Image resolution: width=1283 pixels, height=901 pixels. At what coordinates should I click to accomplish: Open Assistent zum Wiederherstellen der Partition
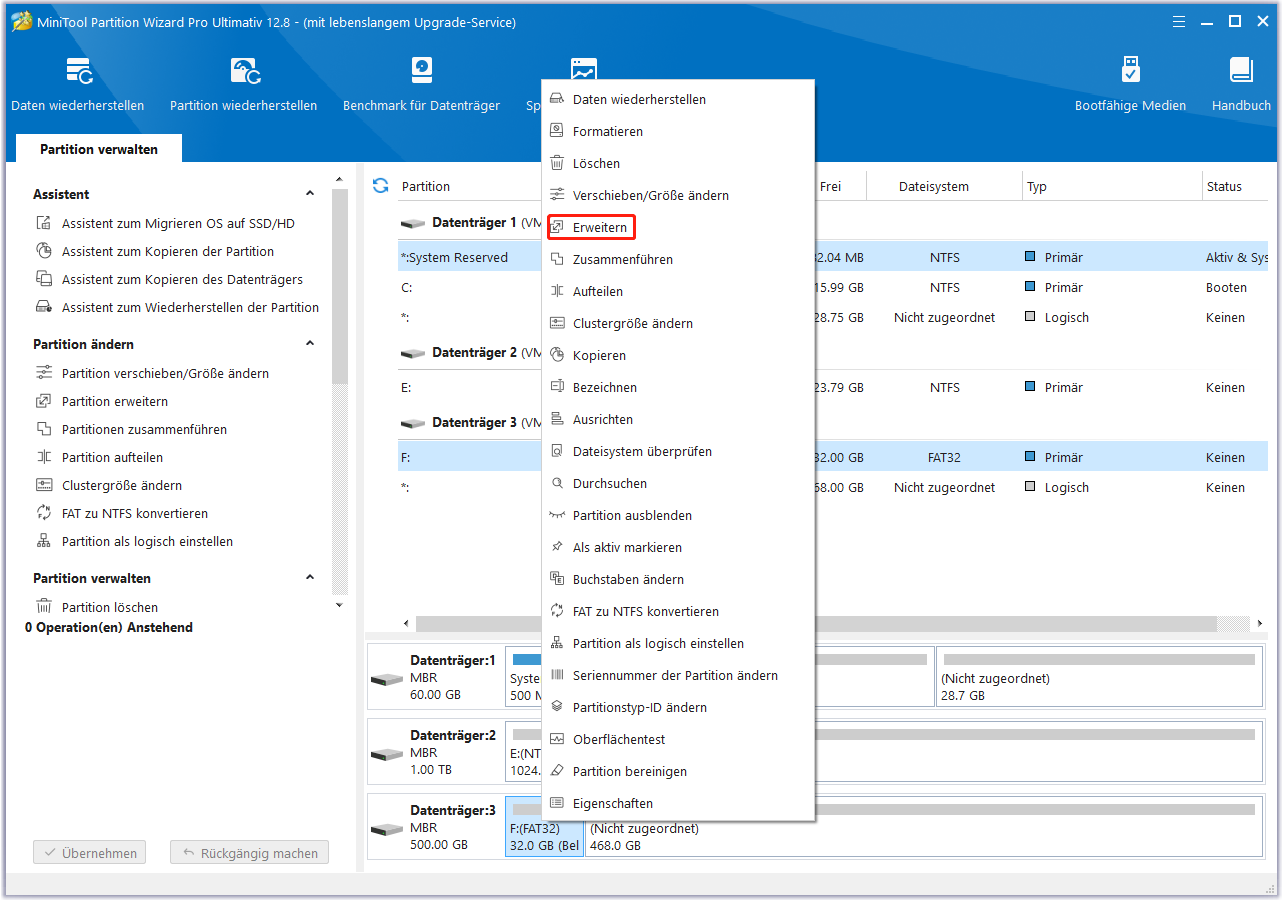(x=191, y=307)
